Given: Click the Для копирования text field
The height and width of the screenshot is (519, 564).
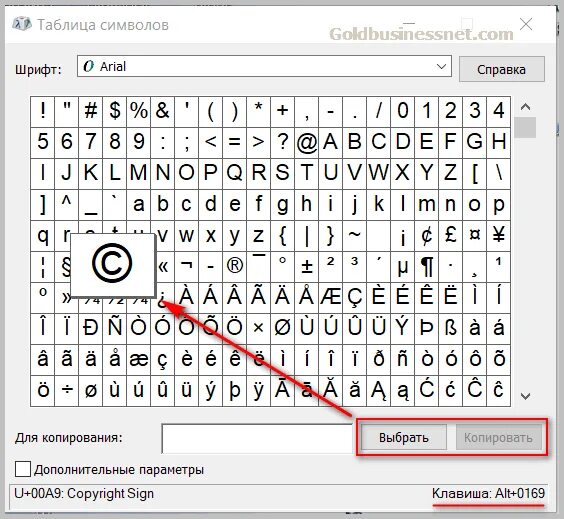Looking at the screenshot, I should (x=257, y=438).
